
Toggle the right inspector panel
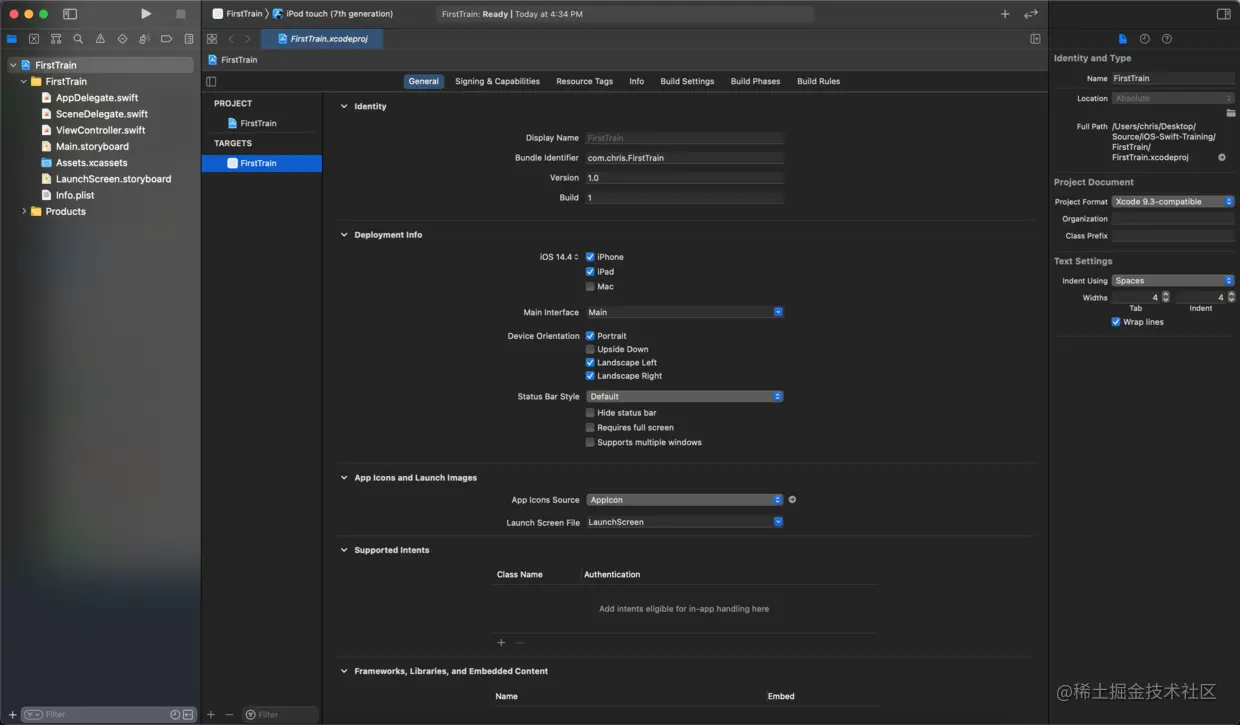tap(1223, 14)
